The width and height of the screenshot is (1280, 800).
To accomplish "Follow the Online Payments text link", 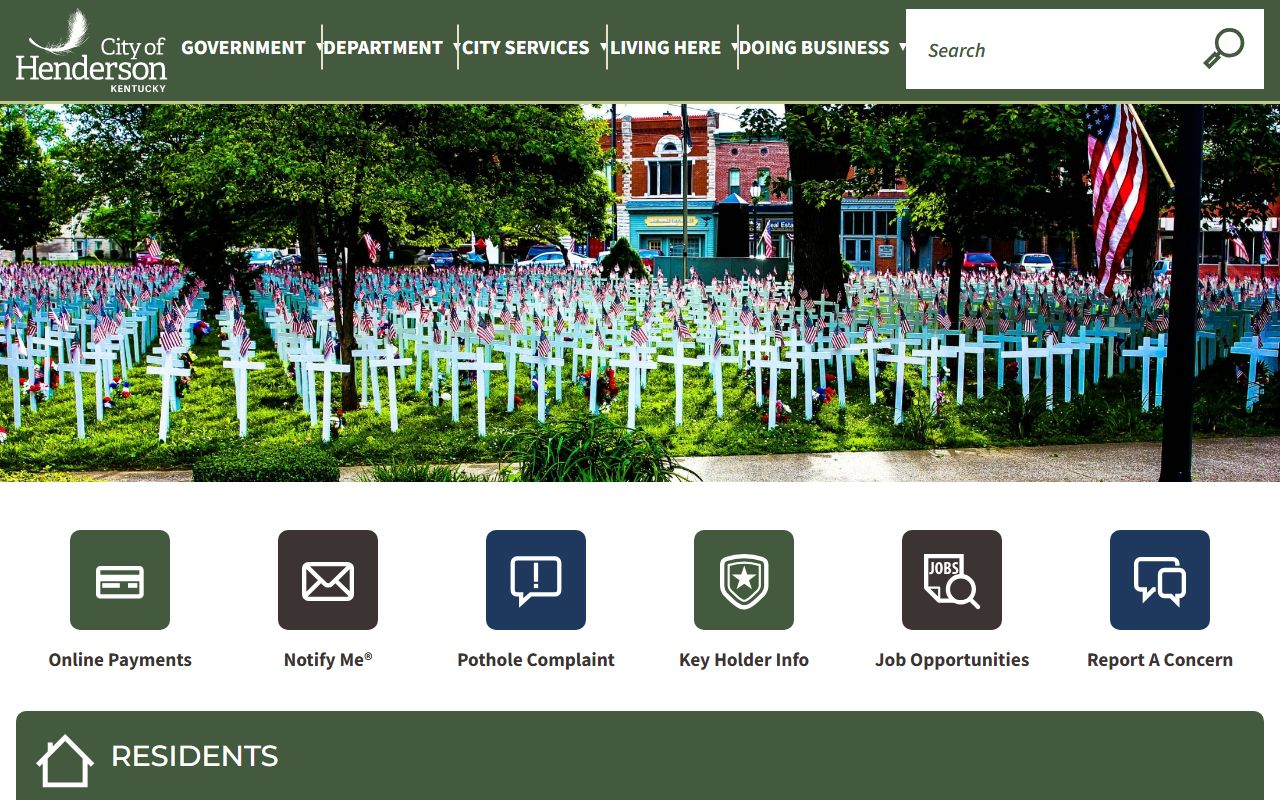I will coord(120,660).
